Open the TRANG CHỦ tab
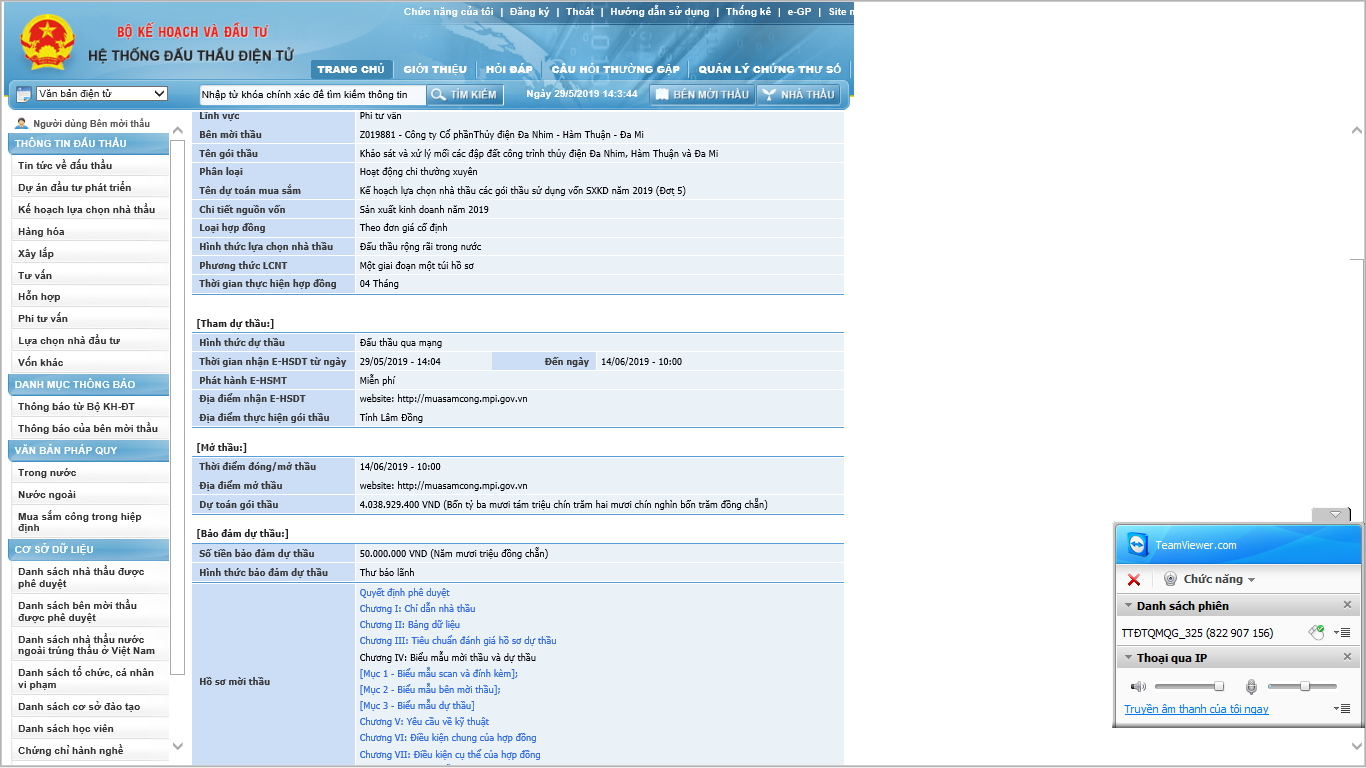Image resolution: width=1366 pixels, height=768 pixels. tap(351, 69)
